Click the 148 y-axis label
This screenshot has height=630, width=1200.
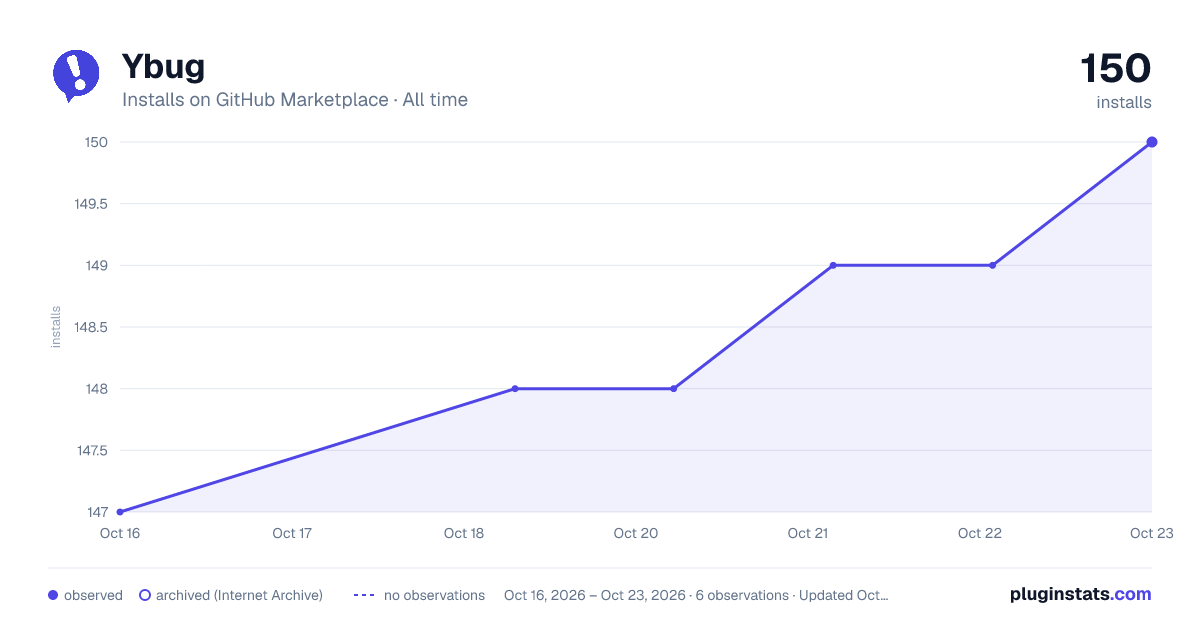pyautogui.click(x=96, y=389)
